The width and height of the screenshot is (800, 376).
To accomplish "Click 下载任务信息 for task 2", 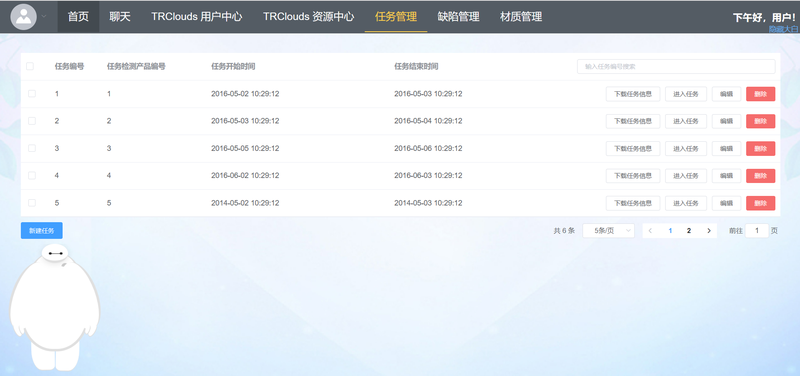I will pyautogui.click(x=633, y=121).
